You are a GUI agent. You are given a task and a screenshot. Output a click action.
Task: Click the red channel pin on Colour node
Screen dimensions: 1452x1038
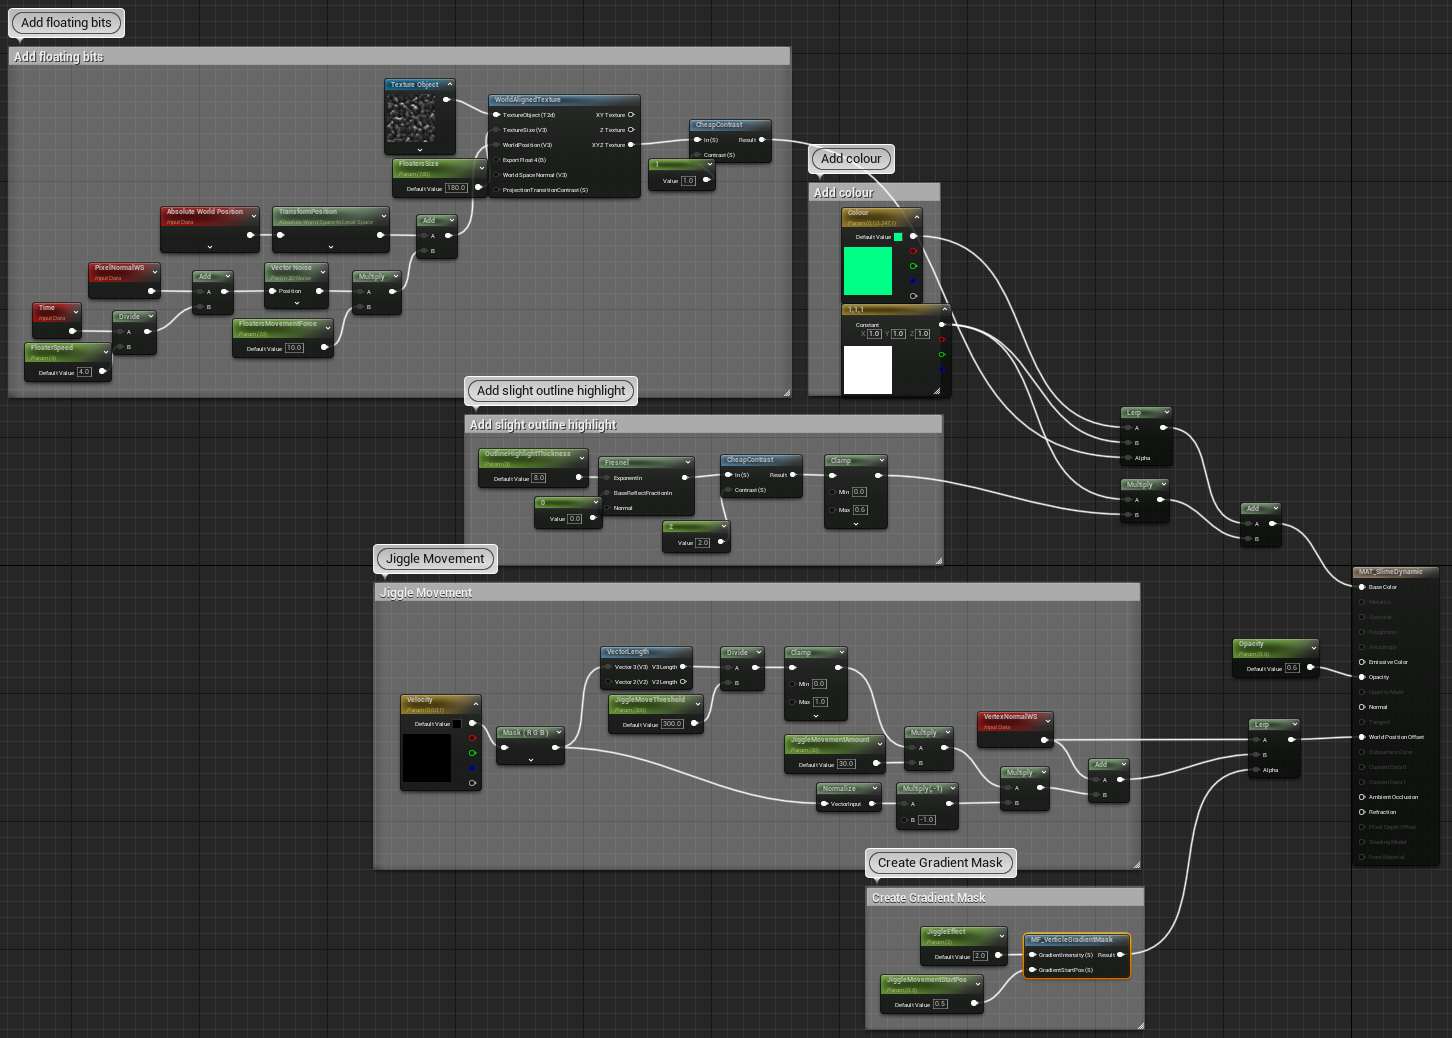913,251
